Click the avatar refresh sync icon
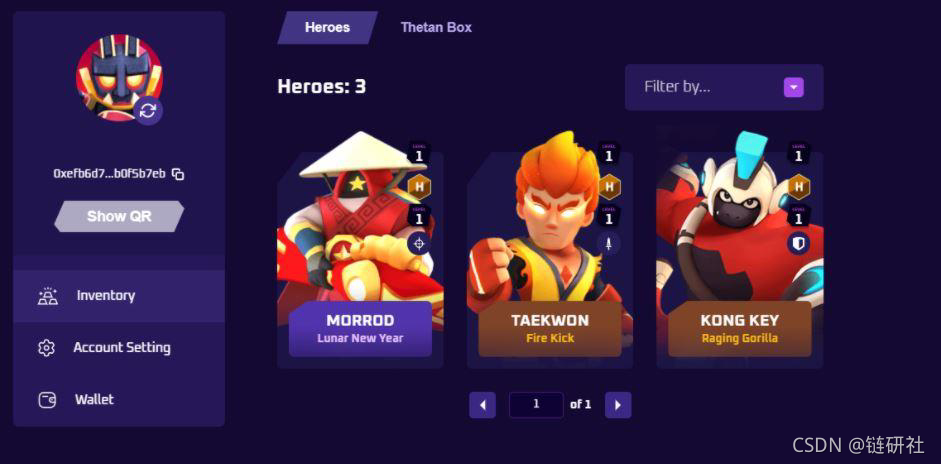 click(x=148, y=110)
